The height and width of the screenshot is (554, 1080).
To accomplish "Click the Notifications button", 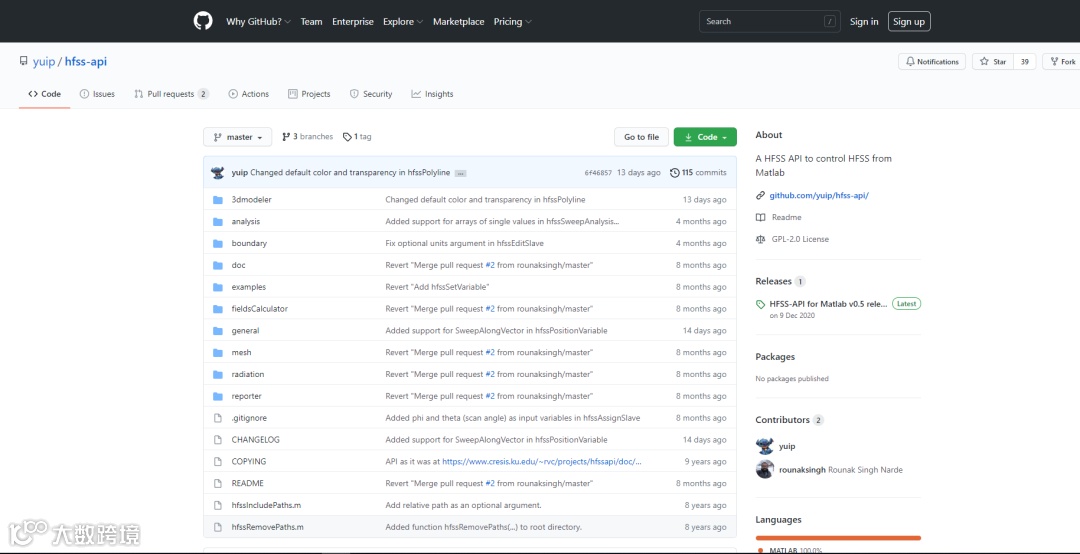I will (932, 62).
